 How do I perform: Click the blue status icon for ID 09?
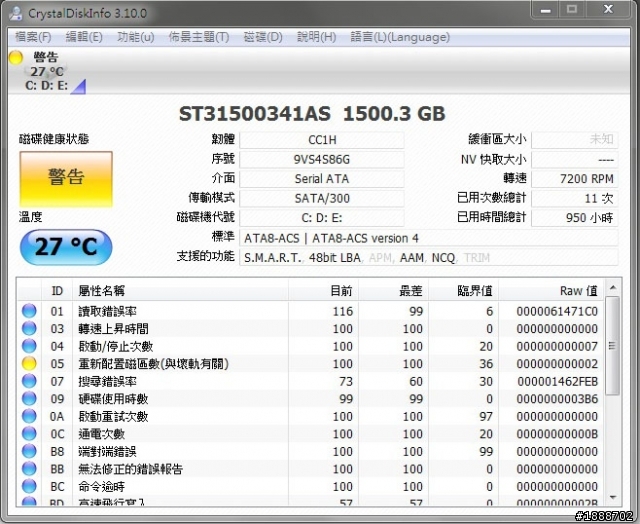click(29, 399)
